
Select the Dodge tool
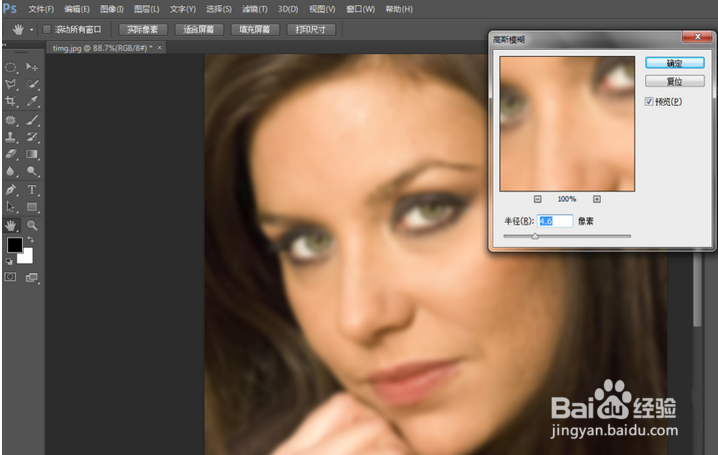coord(32,171)
